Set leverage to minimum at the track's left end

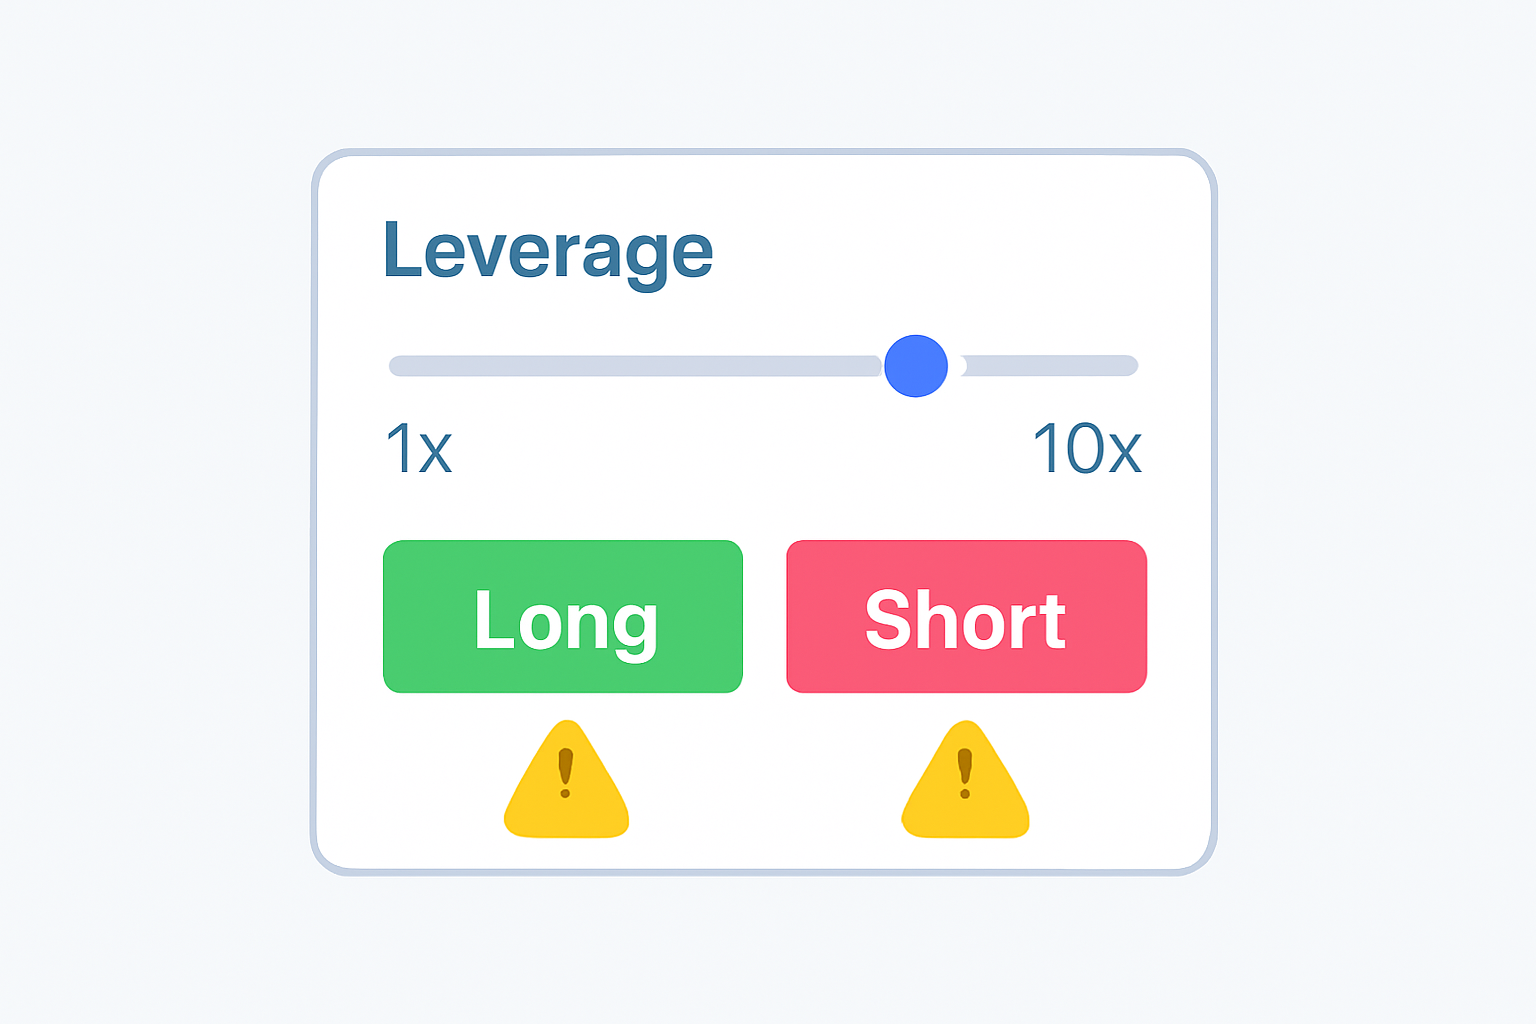pos(397,366)
